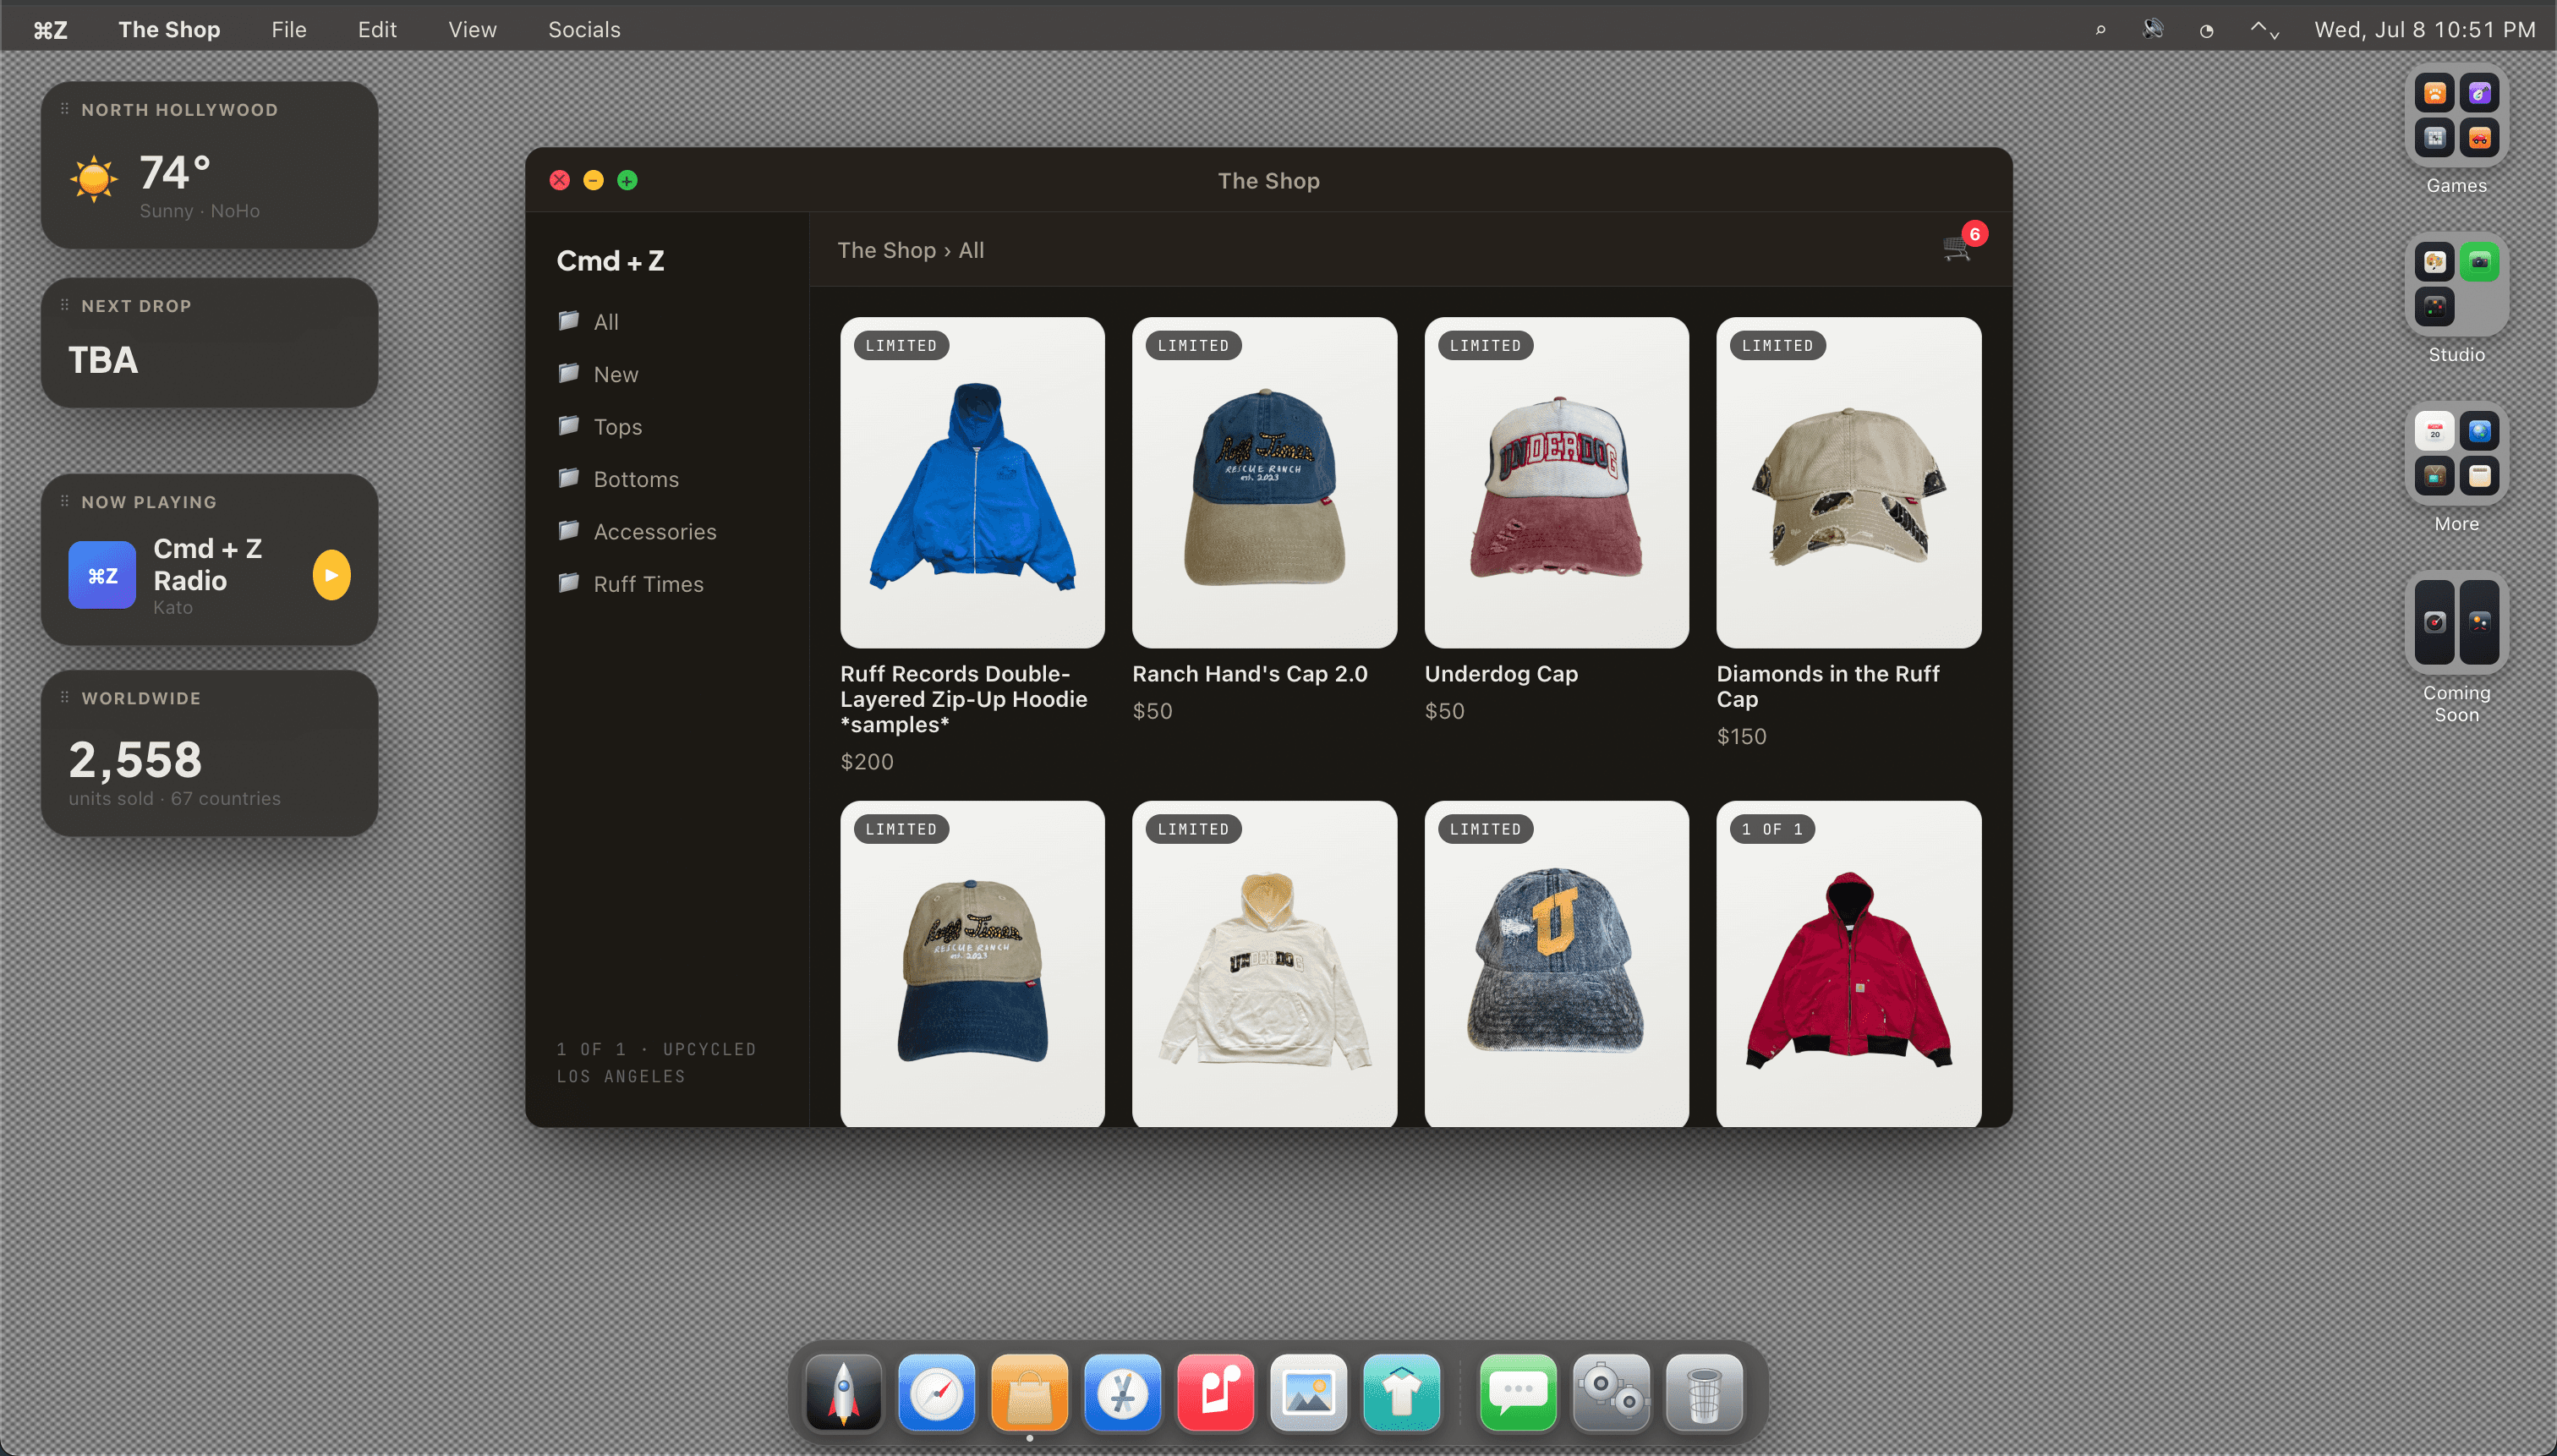The height and width of the screenshot is (1456, 2557).
Task: Open the orange paw app in Games
Action: pos(2434,93)
